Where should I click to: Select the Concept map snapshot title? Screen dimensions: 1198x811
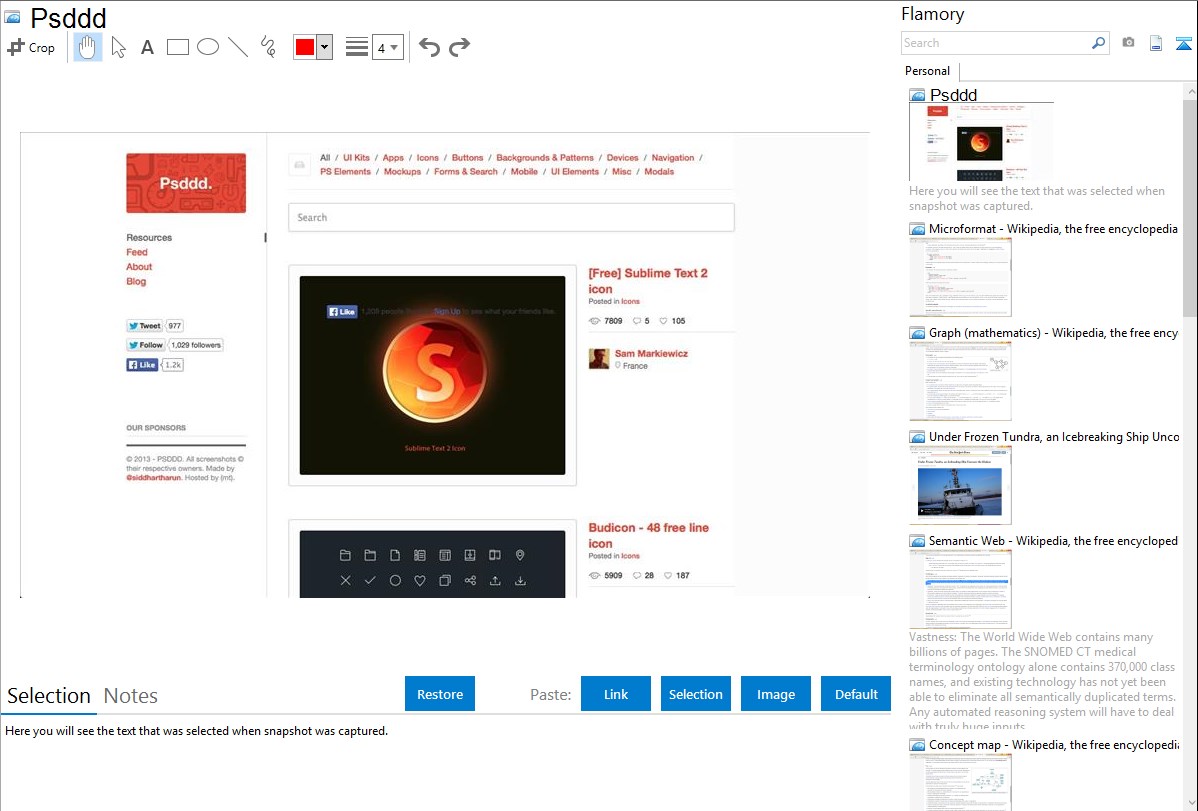click(x=1054, y=745)
